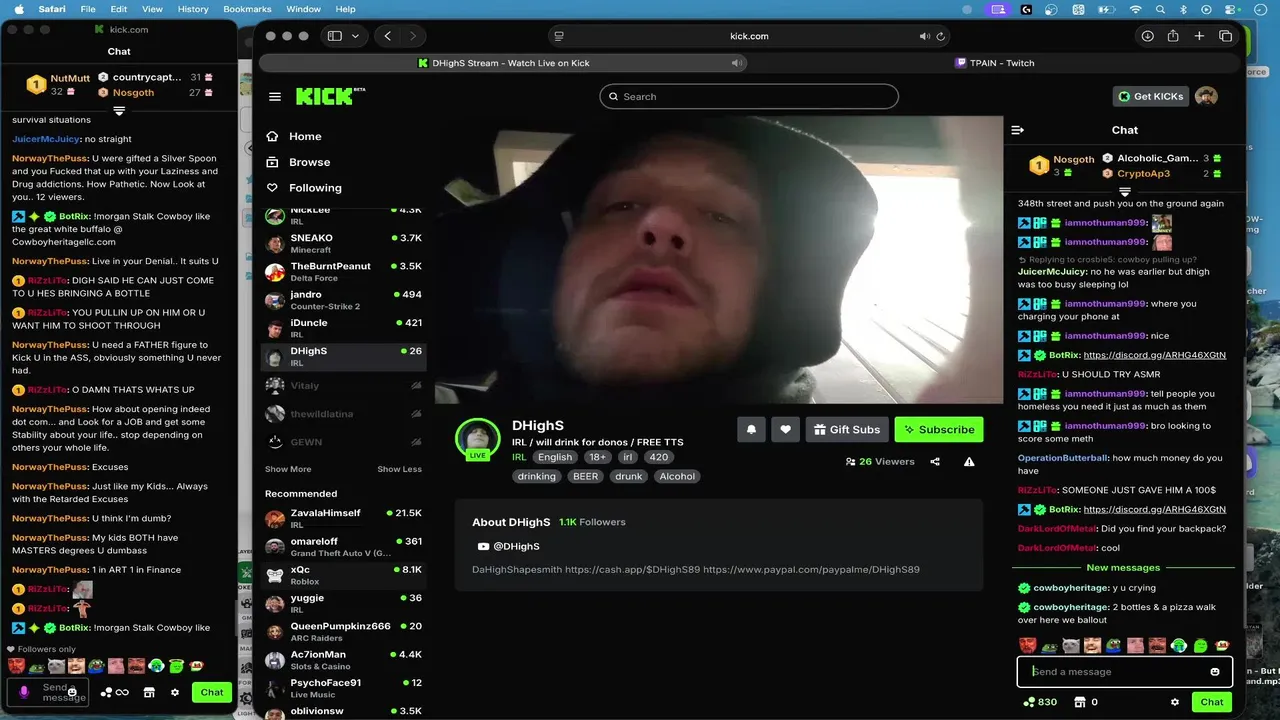Open PsychoFace91 Live Music stream

click(x=344, y=688)
